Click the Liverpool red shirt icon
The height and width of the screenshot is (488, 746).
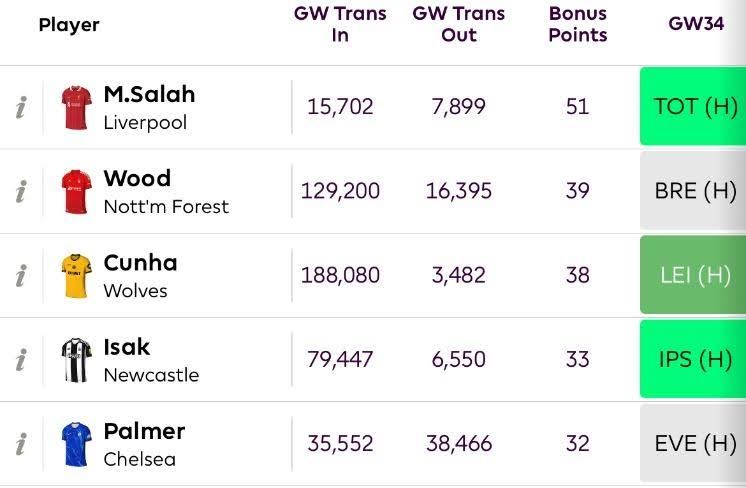point(77,107)
